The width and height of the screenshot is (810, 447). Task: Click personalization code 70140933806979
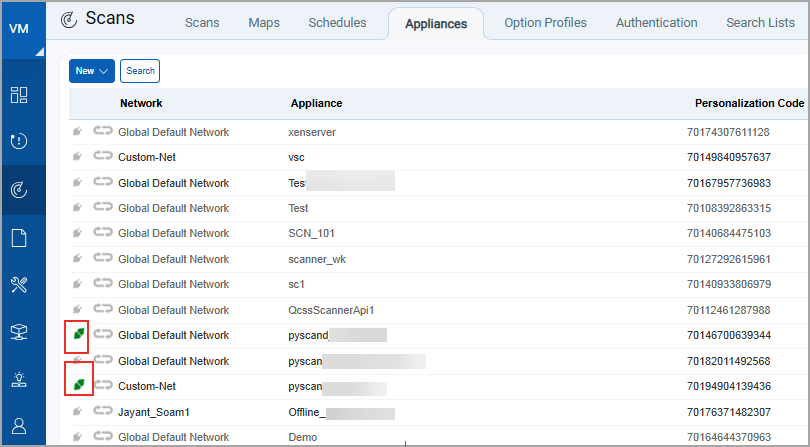coord(728,284)
